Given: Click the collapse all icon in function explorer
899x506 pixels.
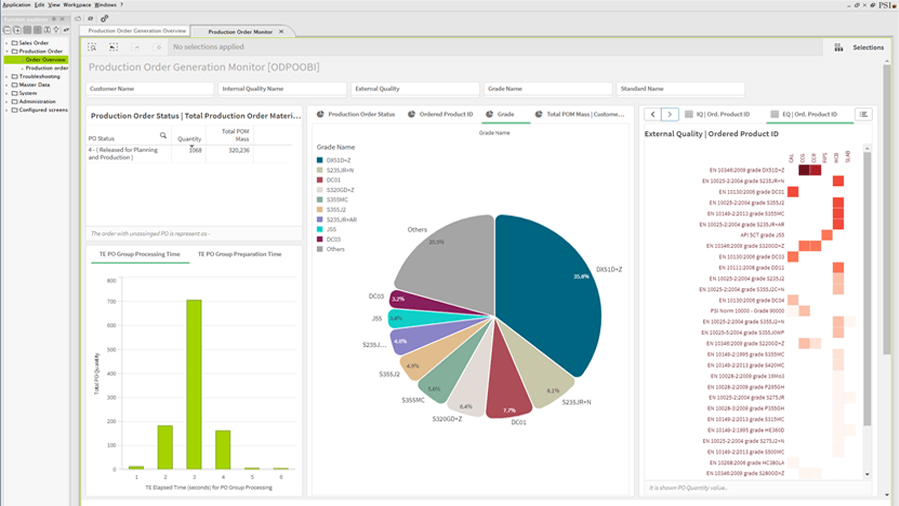Looking at the screenshot, I should [x=9, y=30].
